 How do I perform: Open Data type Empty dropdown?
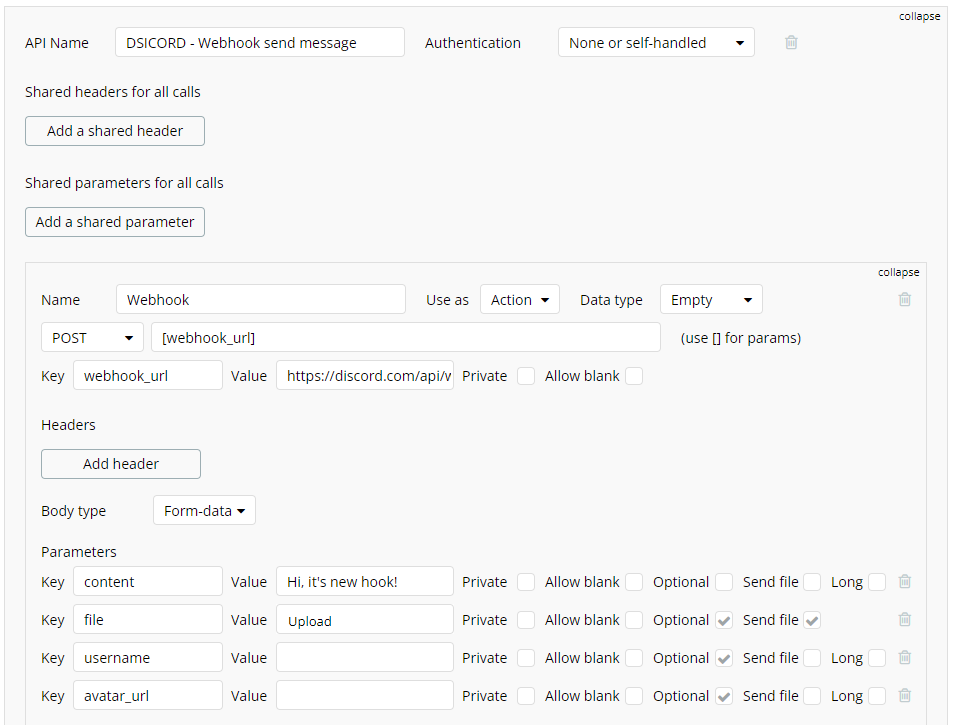point(710,300)
